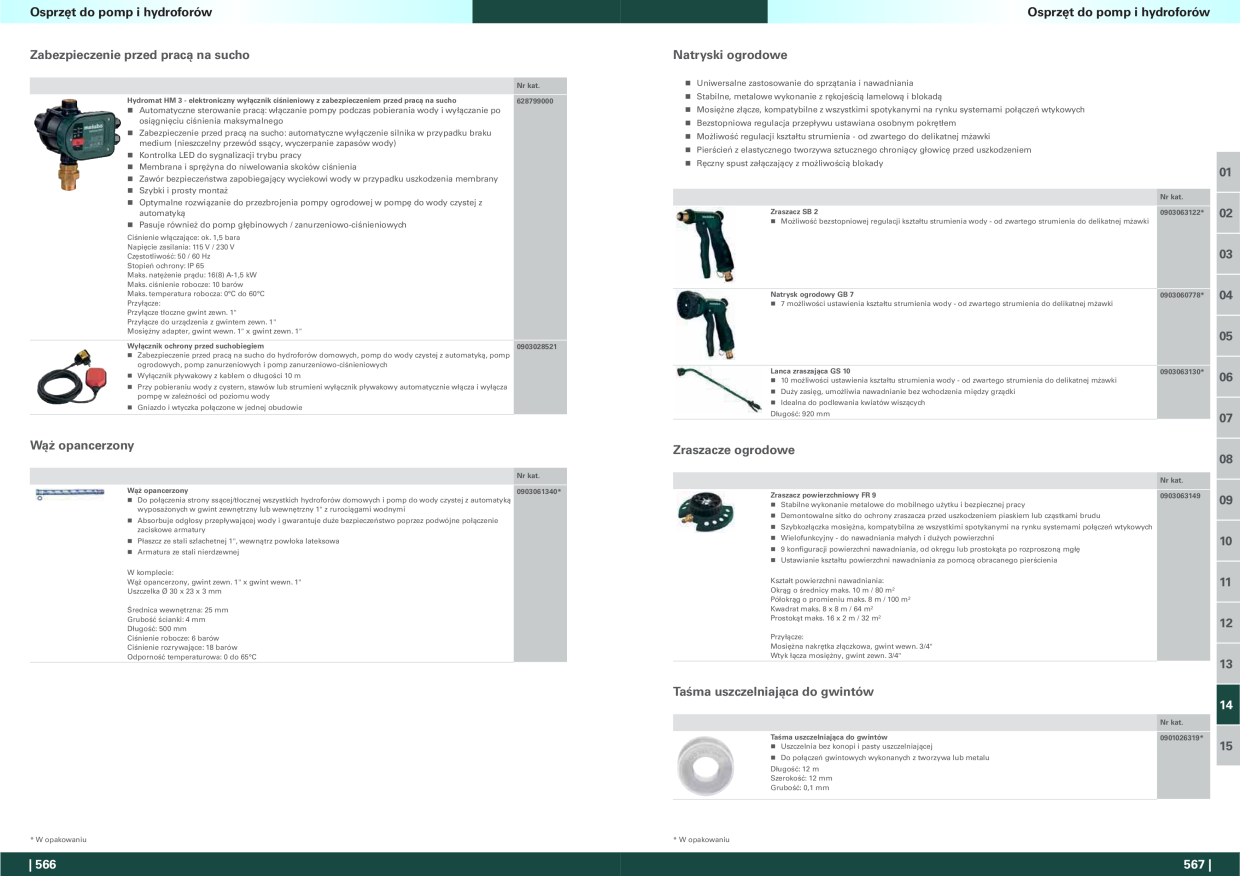The height and width of the screenshot is (876, 1240).
Task: Click product title Lanca zraszająca GS 10
Action: click(811, 372)
